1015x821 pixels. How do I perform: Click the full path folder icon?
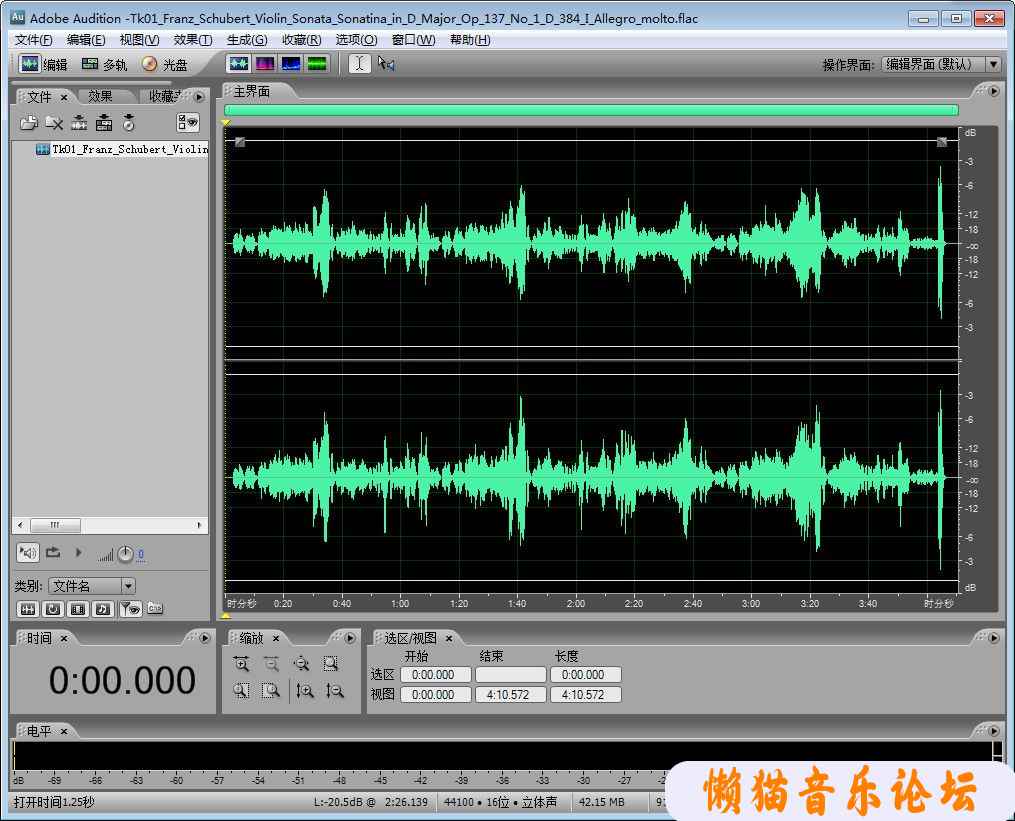pyautogui.click(x=155, y=608)
